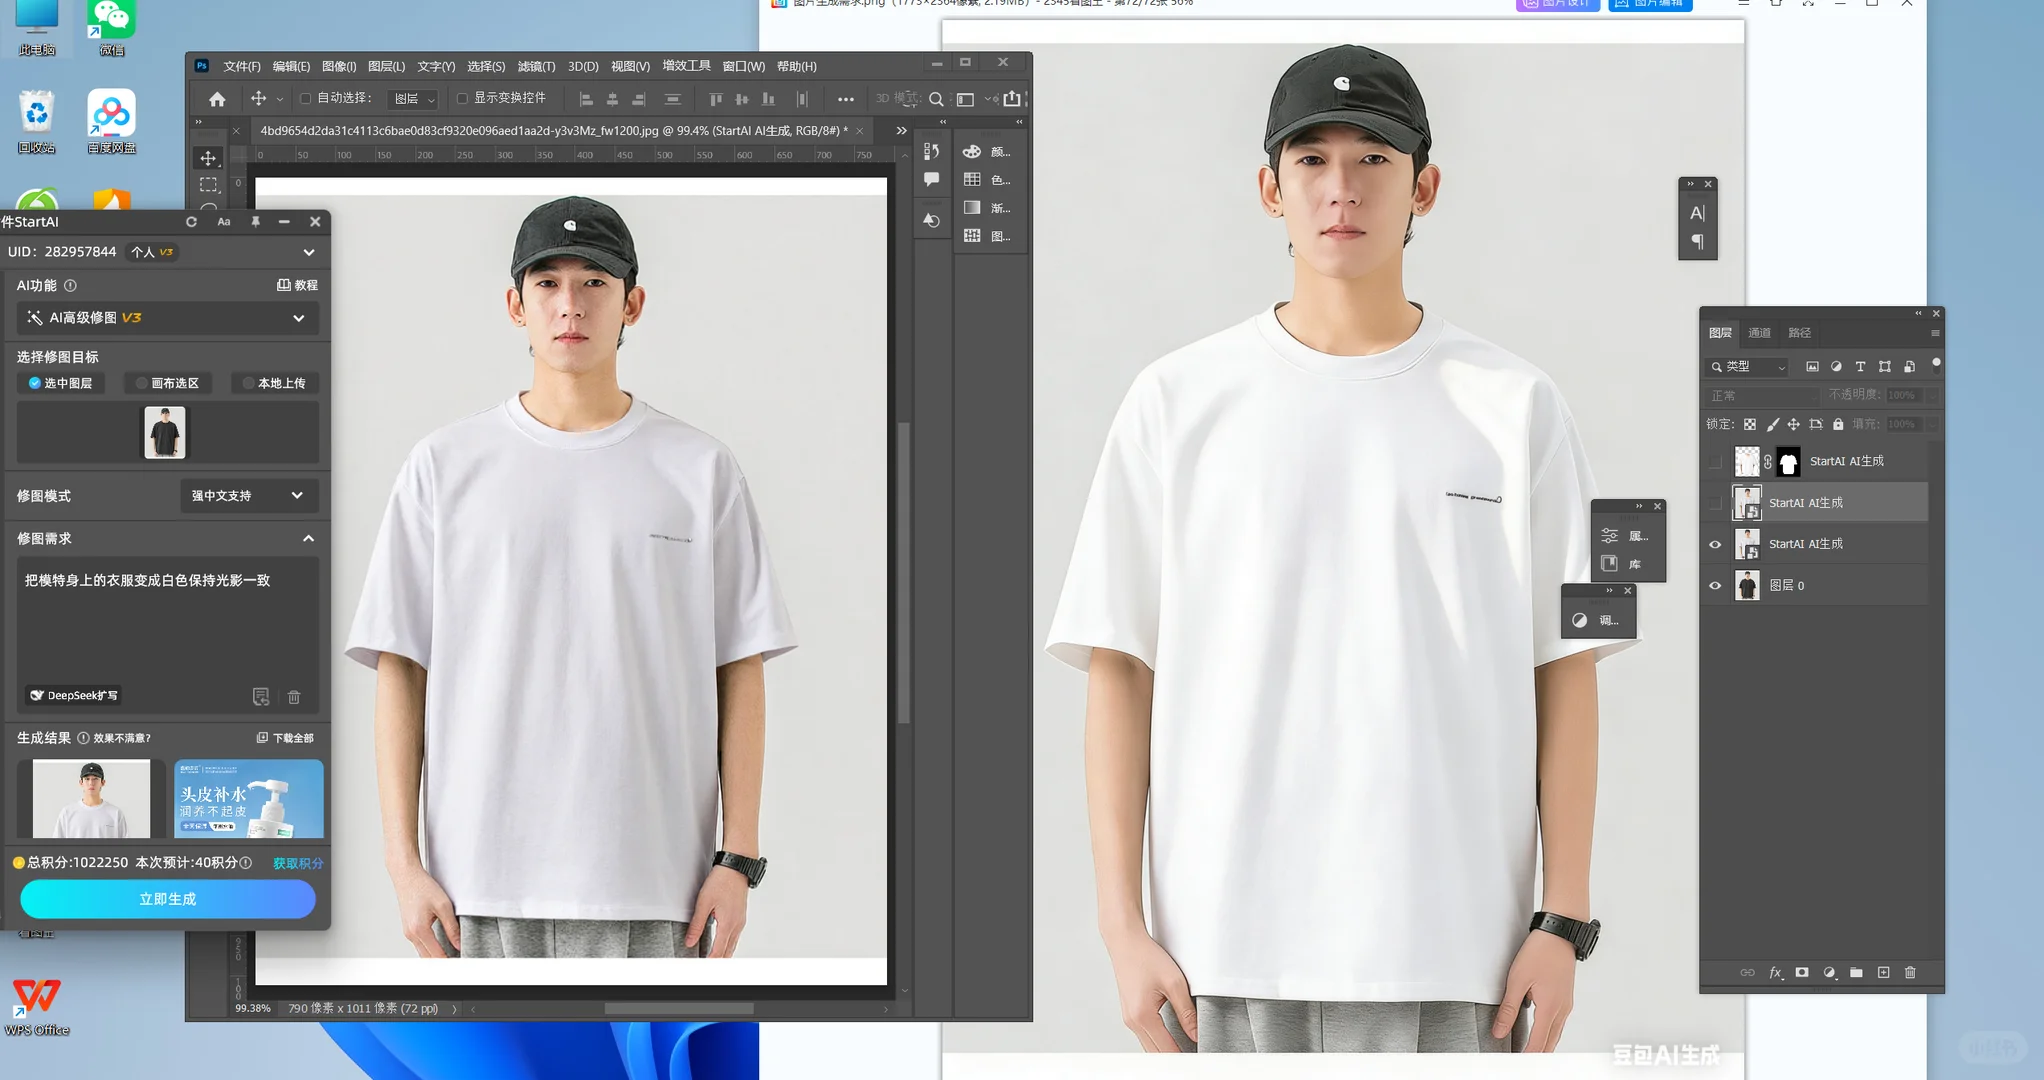The width and height of the screenshot is (2044, 1080).
Task: Delete layer using trash icon
Action: tap(1910, 972)
